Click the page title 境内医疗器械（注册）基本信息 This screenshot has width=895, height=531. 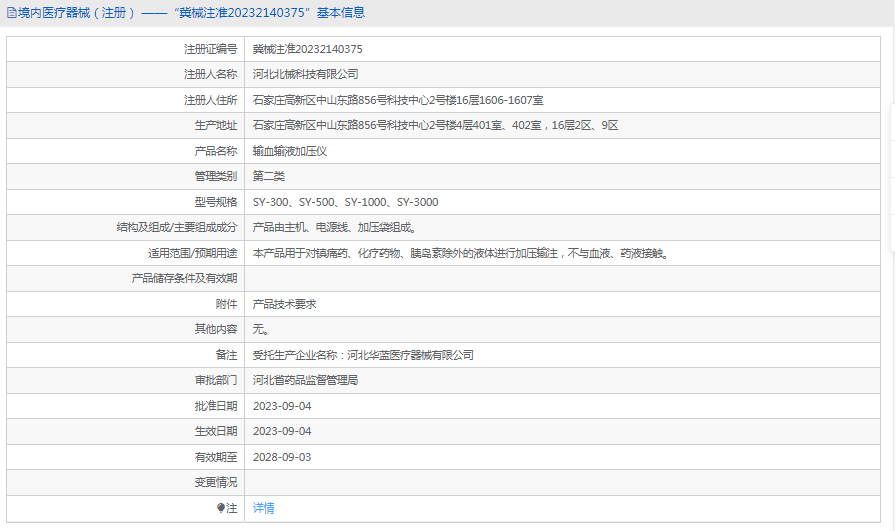pyautogui.click(x=191, y=13)
